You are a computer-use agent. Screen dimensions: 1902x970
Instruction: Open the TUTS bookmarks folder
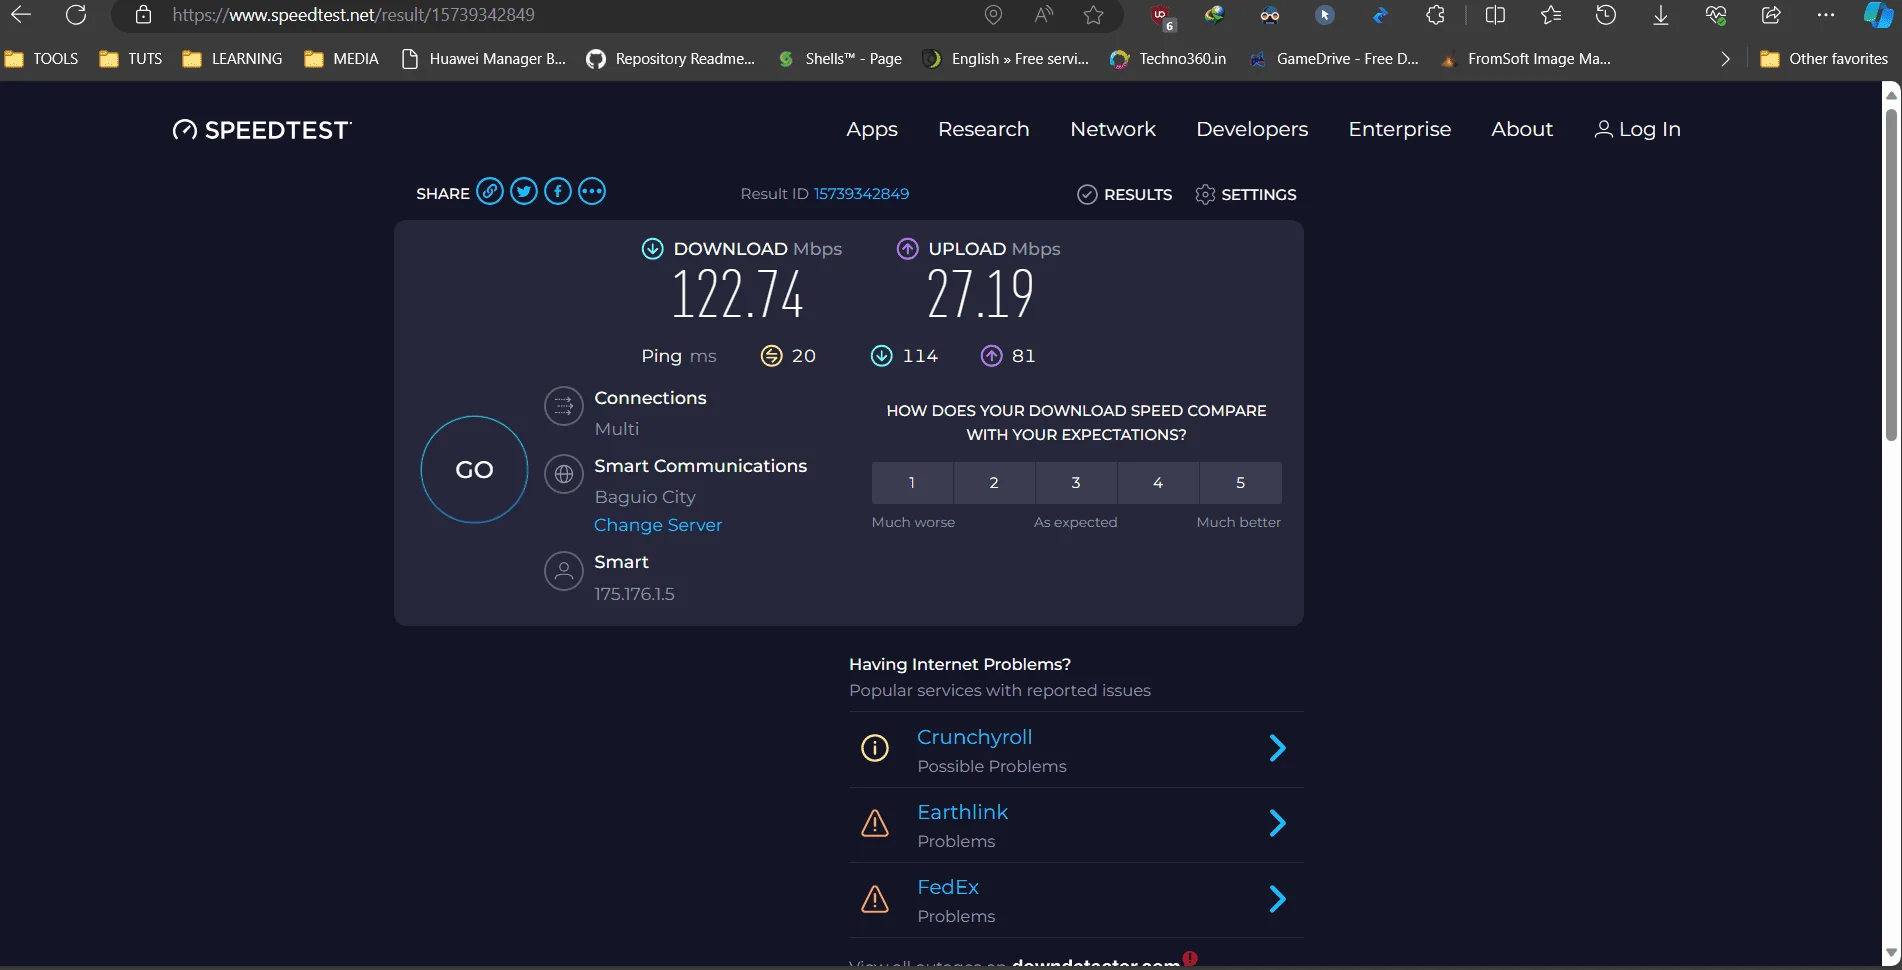(131, 59)
